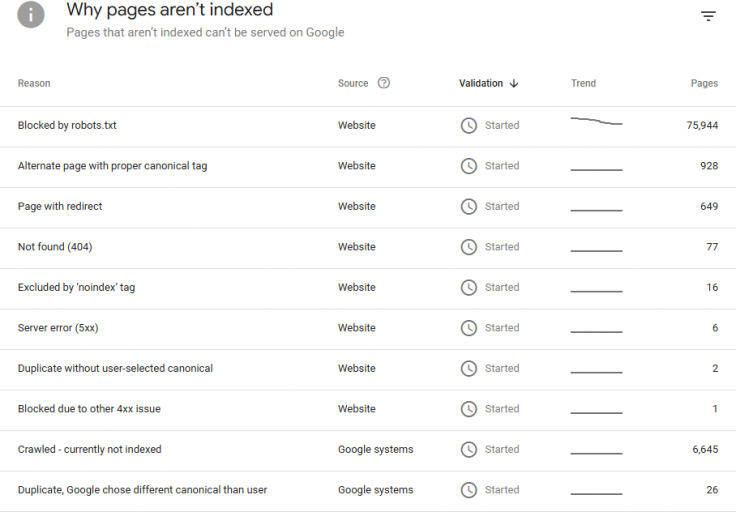Screen dimensions: 736x512
Task: Open the Source column help icon
Action: [384, 83]
